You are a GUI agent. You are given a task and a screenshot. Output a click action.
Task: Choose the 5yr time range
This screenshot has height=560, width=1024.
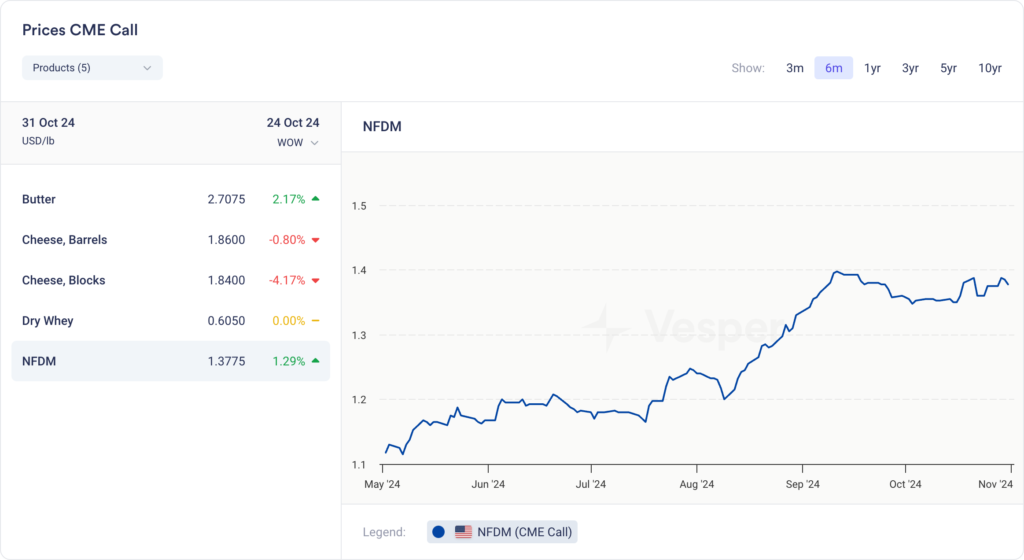948,68
